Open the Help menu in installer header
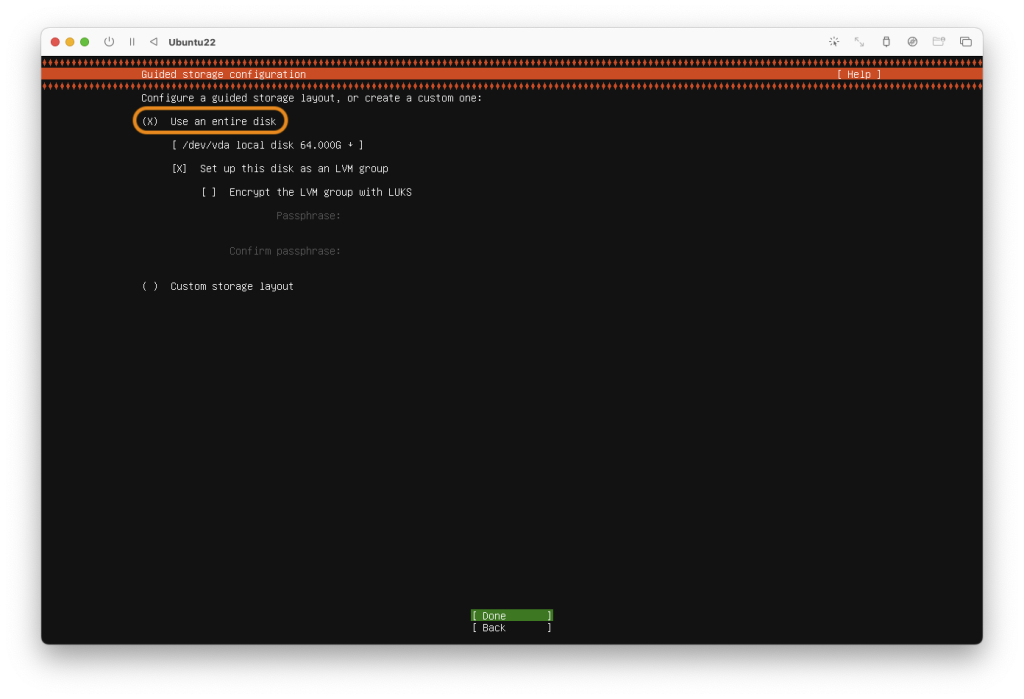Image resolution: width=1024 pixels, height=699 pixels. point(859,74)
